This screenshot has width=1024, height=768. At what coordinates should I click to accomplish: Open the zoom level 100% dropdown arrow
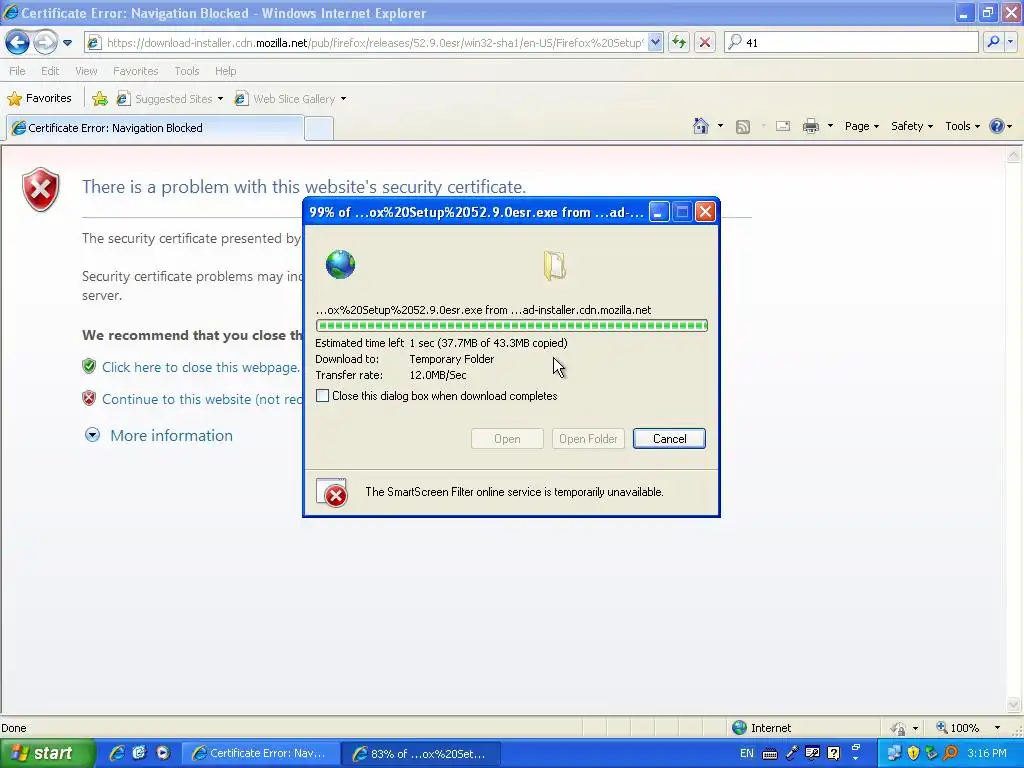pyautogui.click(x=997, y=728)
